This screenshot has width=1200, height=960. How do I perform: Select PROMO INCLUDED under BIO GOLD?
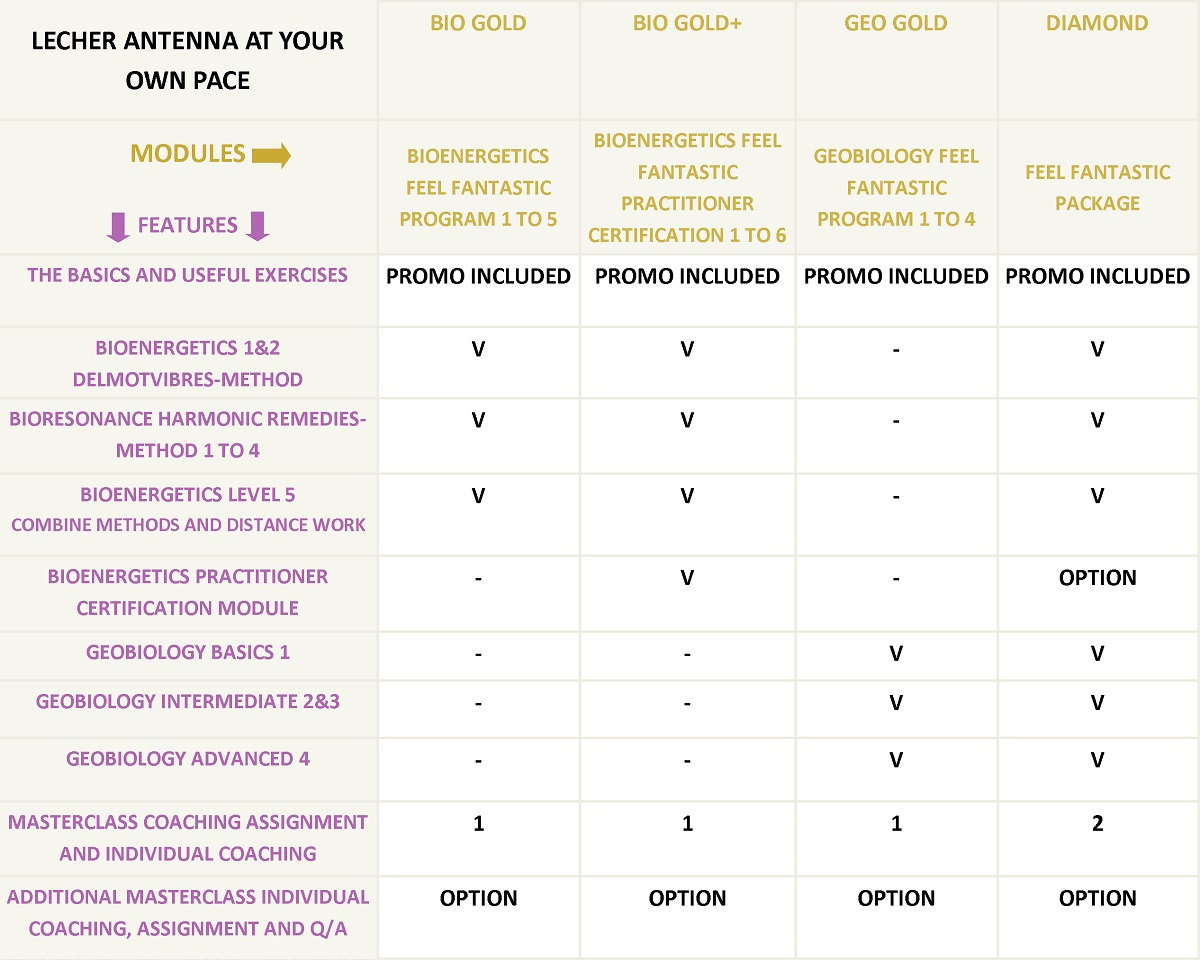pyautogui.click(x=478, y=276)
